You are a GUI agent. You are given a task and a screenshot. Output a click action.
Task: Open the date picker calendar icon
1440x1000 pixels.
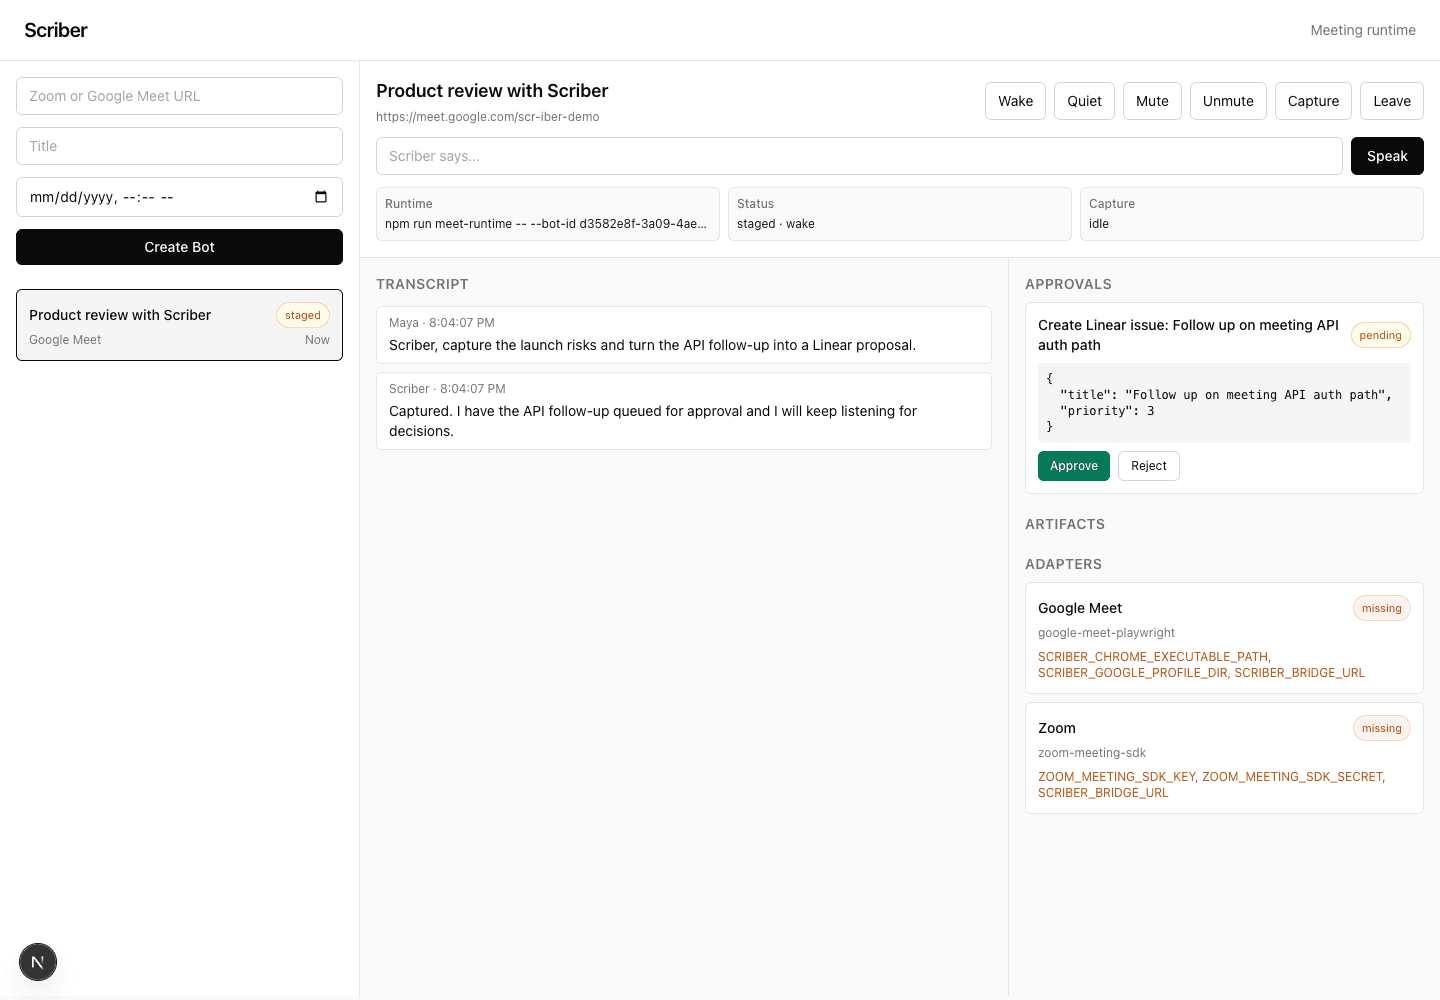321,197
